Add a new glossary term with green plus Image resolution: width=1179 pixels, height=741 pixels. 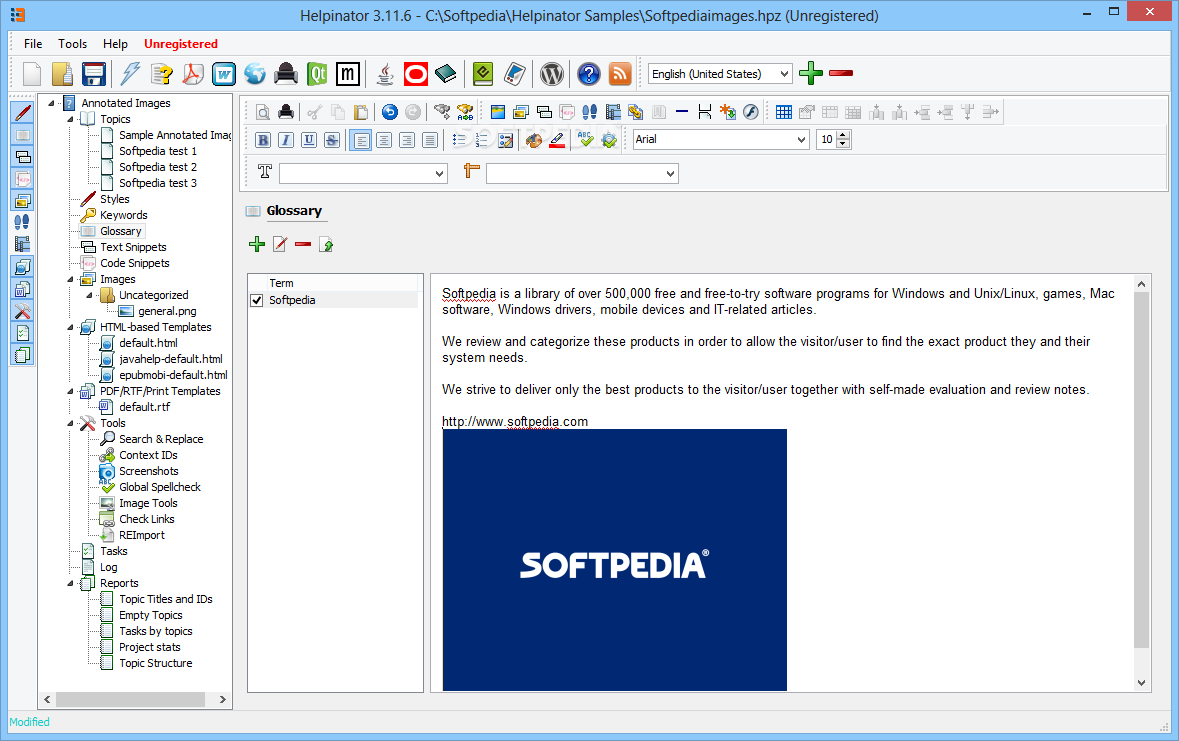coord(257,244)
